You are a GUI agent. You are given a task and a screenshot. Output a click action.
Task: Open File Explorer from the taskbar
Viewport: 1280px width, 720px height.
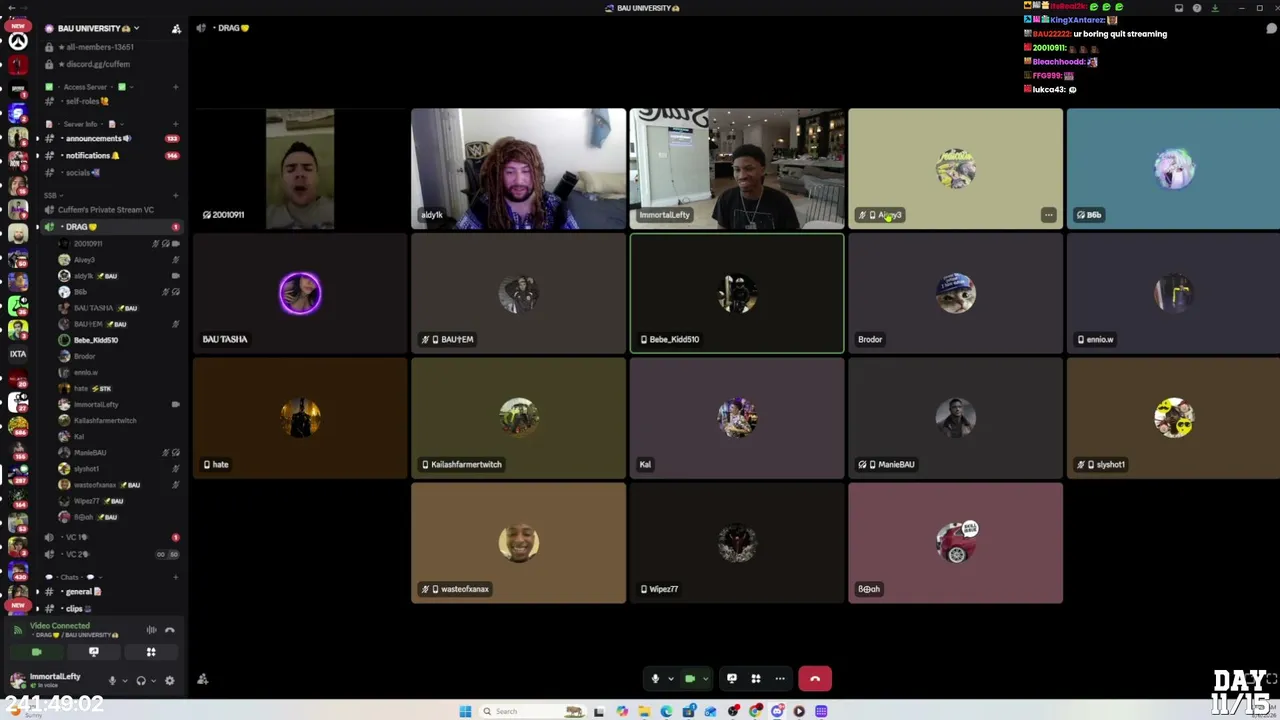click(x=643, y=711)
